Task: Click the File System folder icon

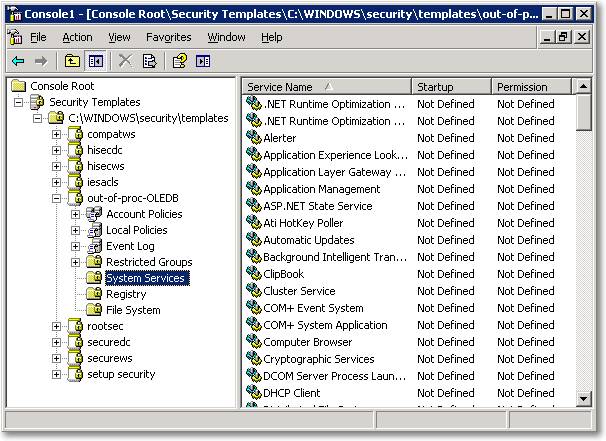Action: pos(94,310)
